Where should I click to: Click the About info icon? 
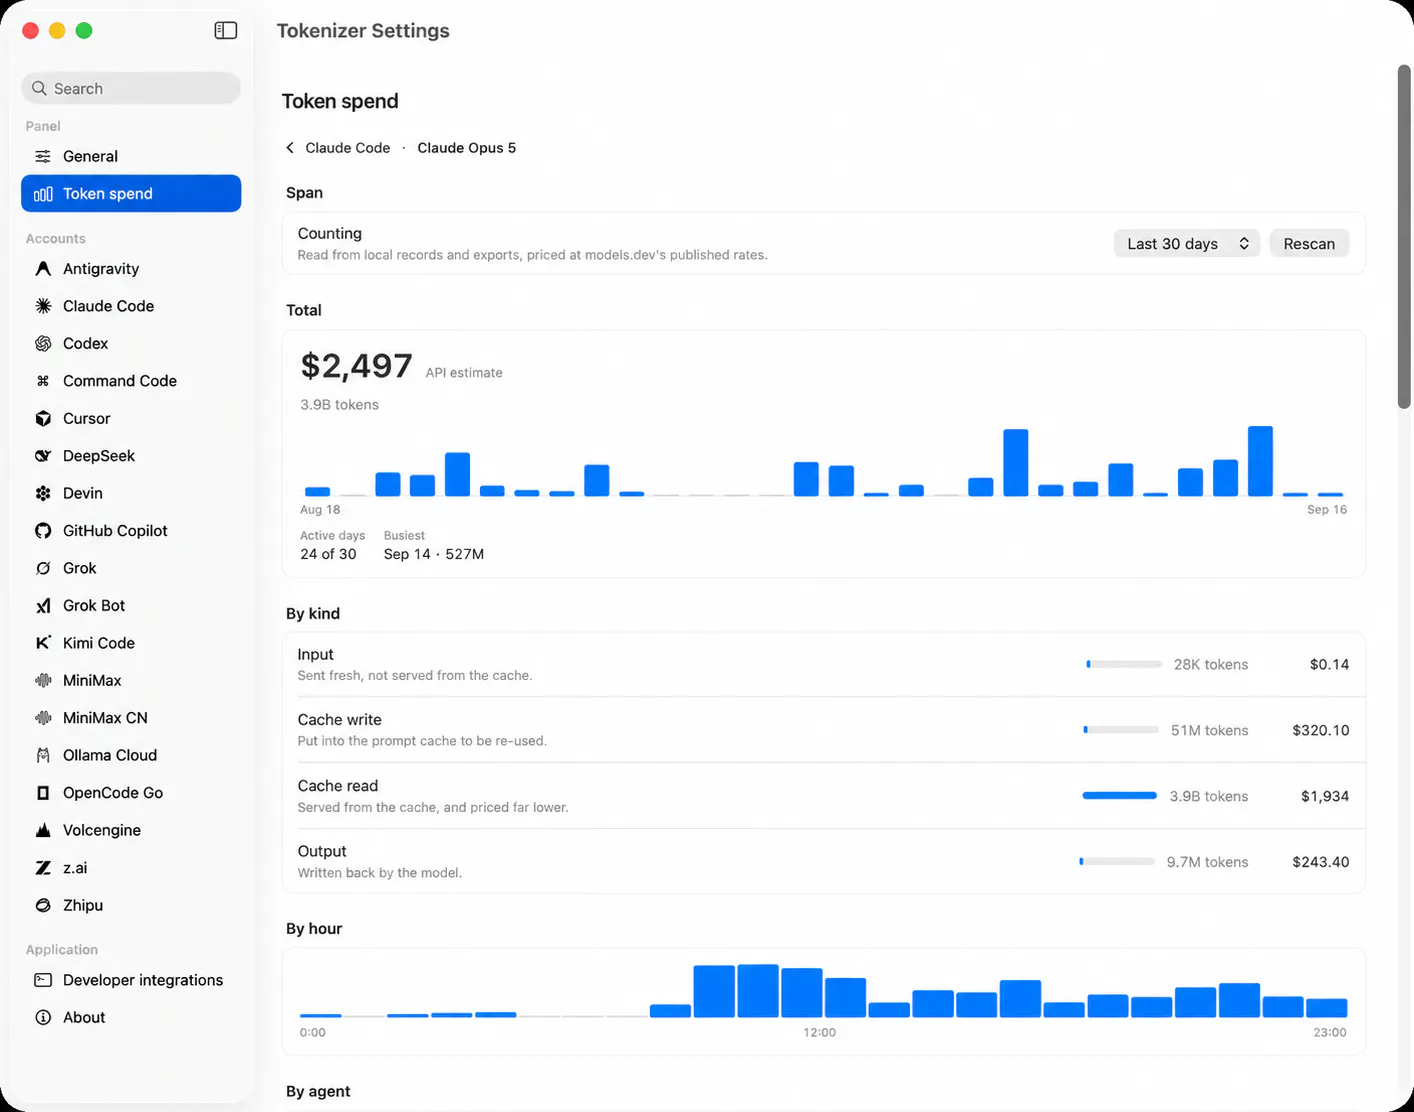[43, 1018]
